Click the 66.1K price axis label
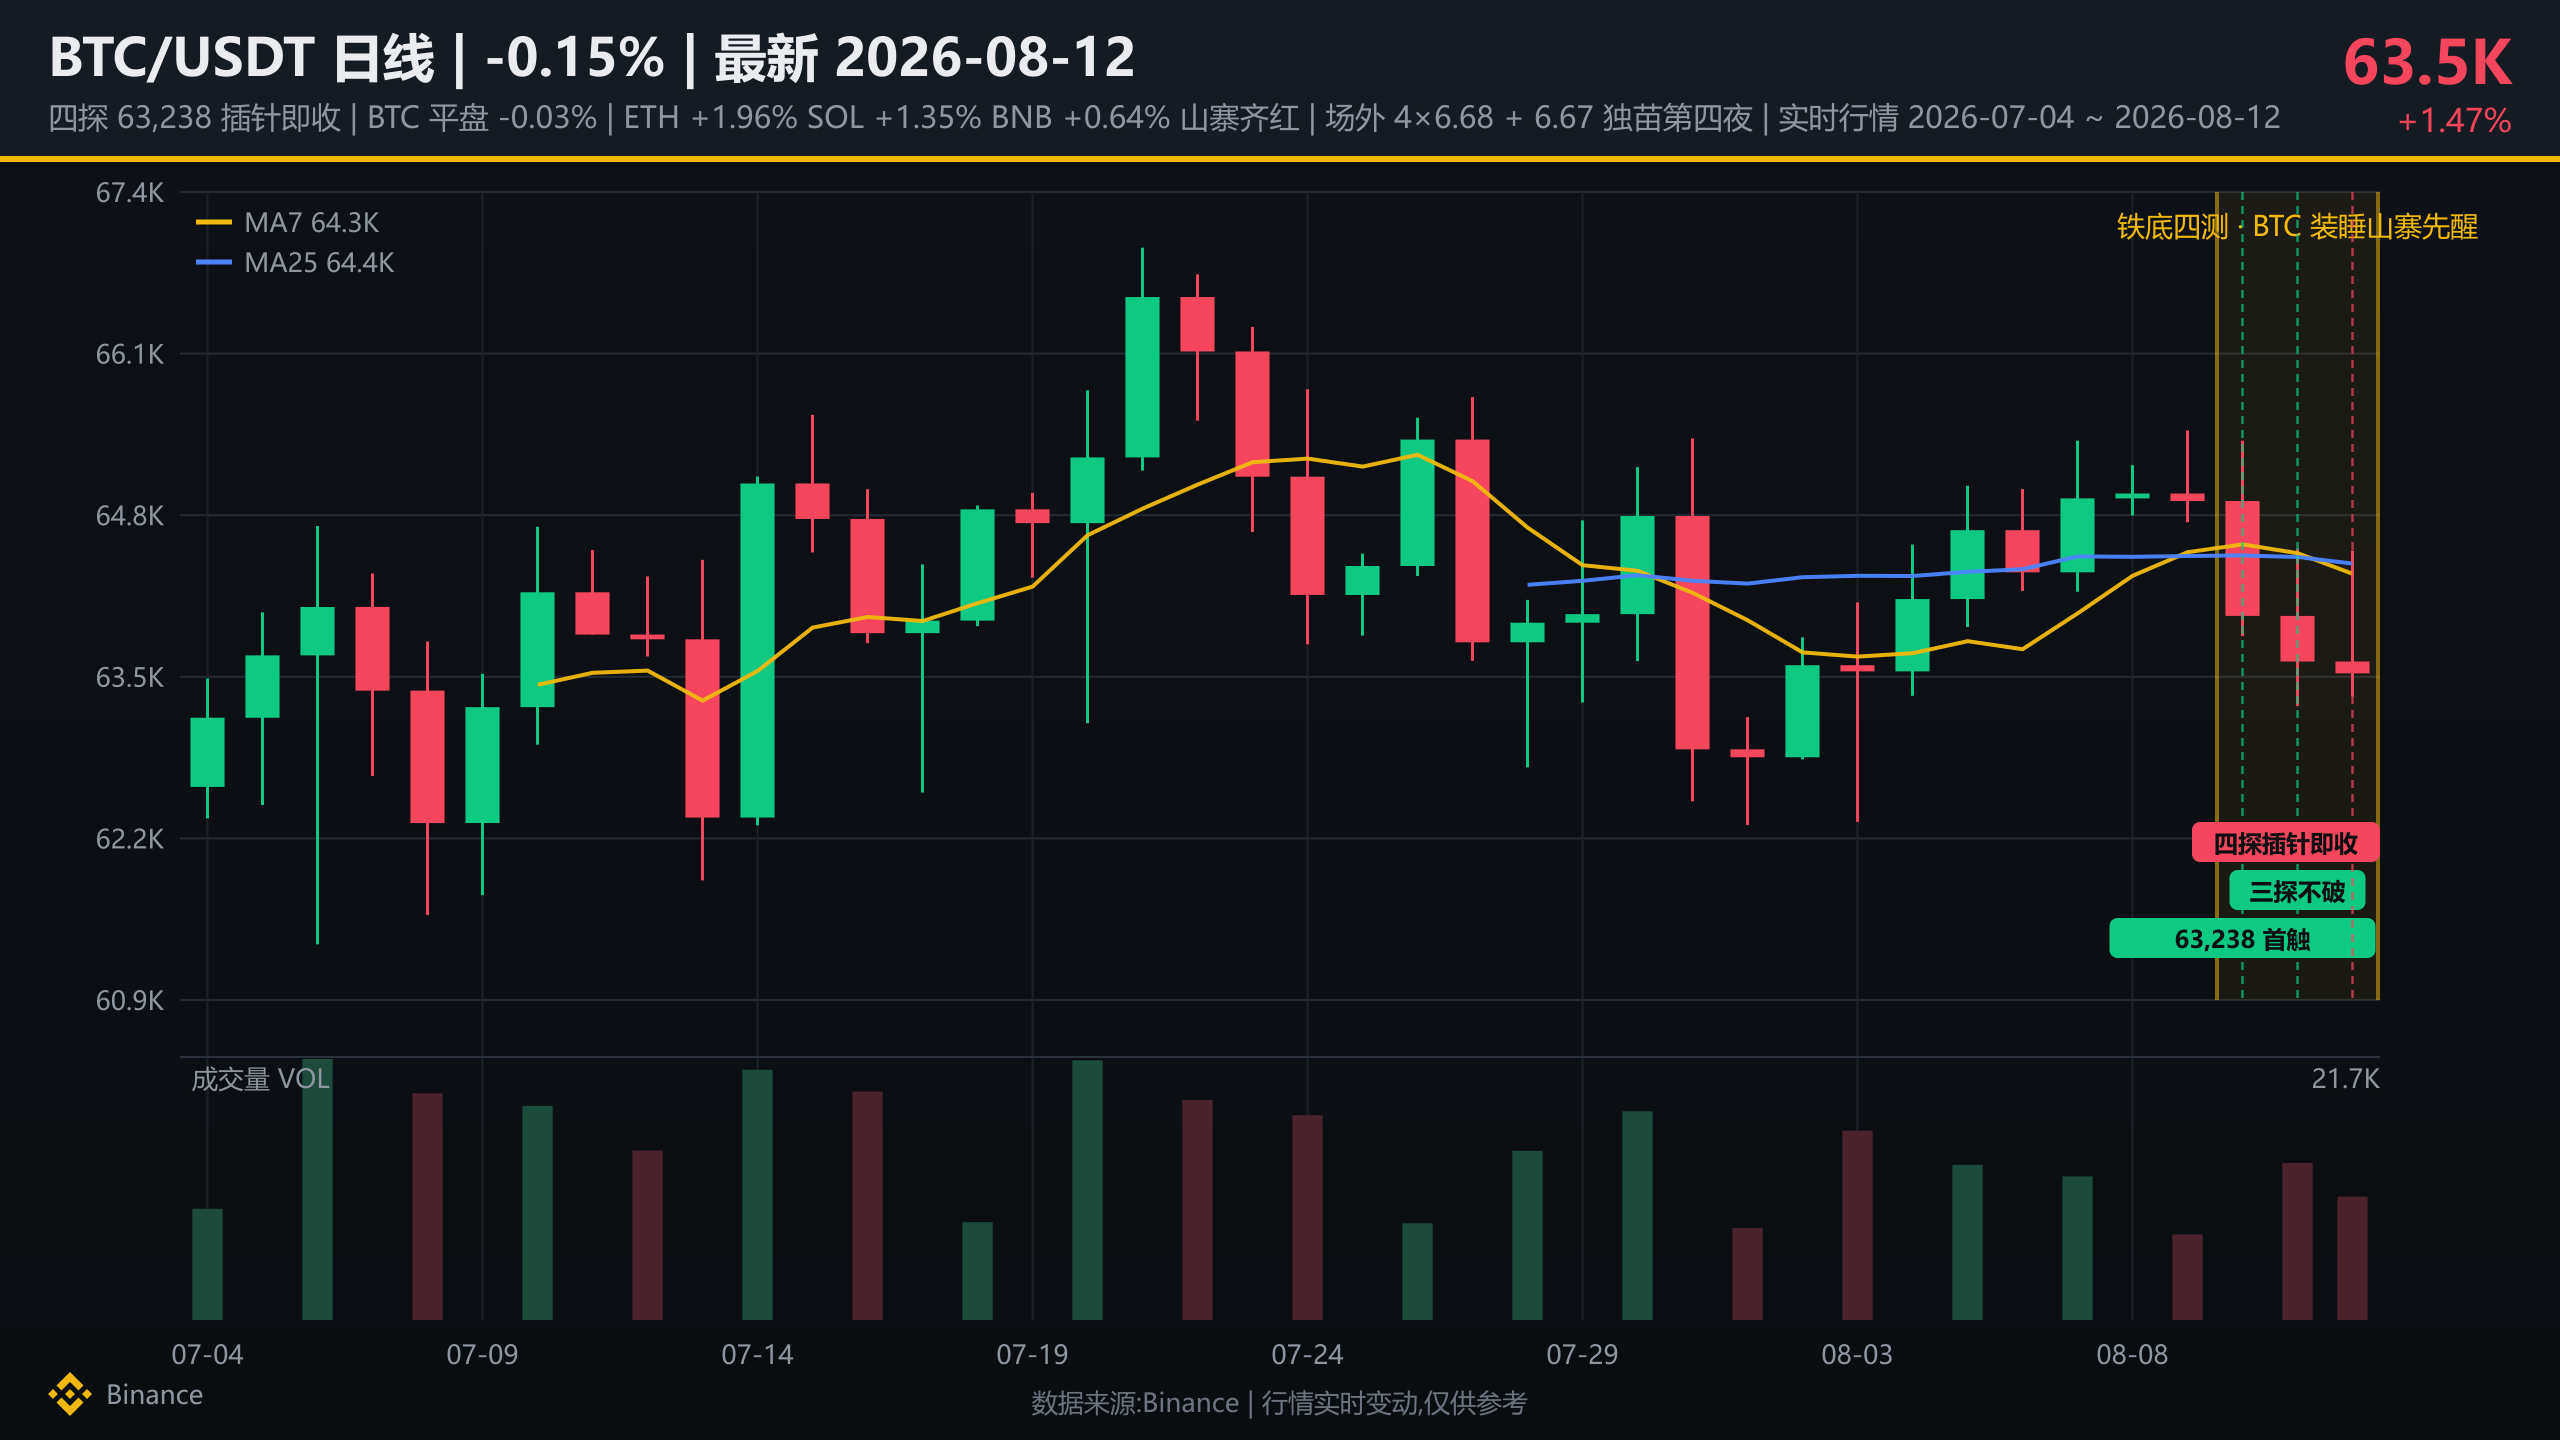The height and width of the screenshot is (1440, 2560). point(129,354)
